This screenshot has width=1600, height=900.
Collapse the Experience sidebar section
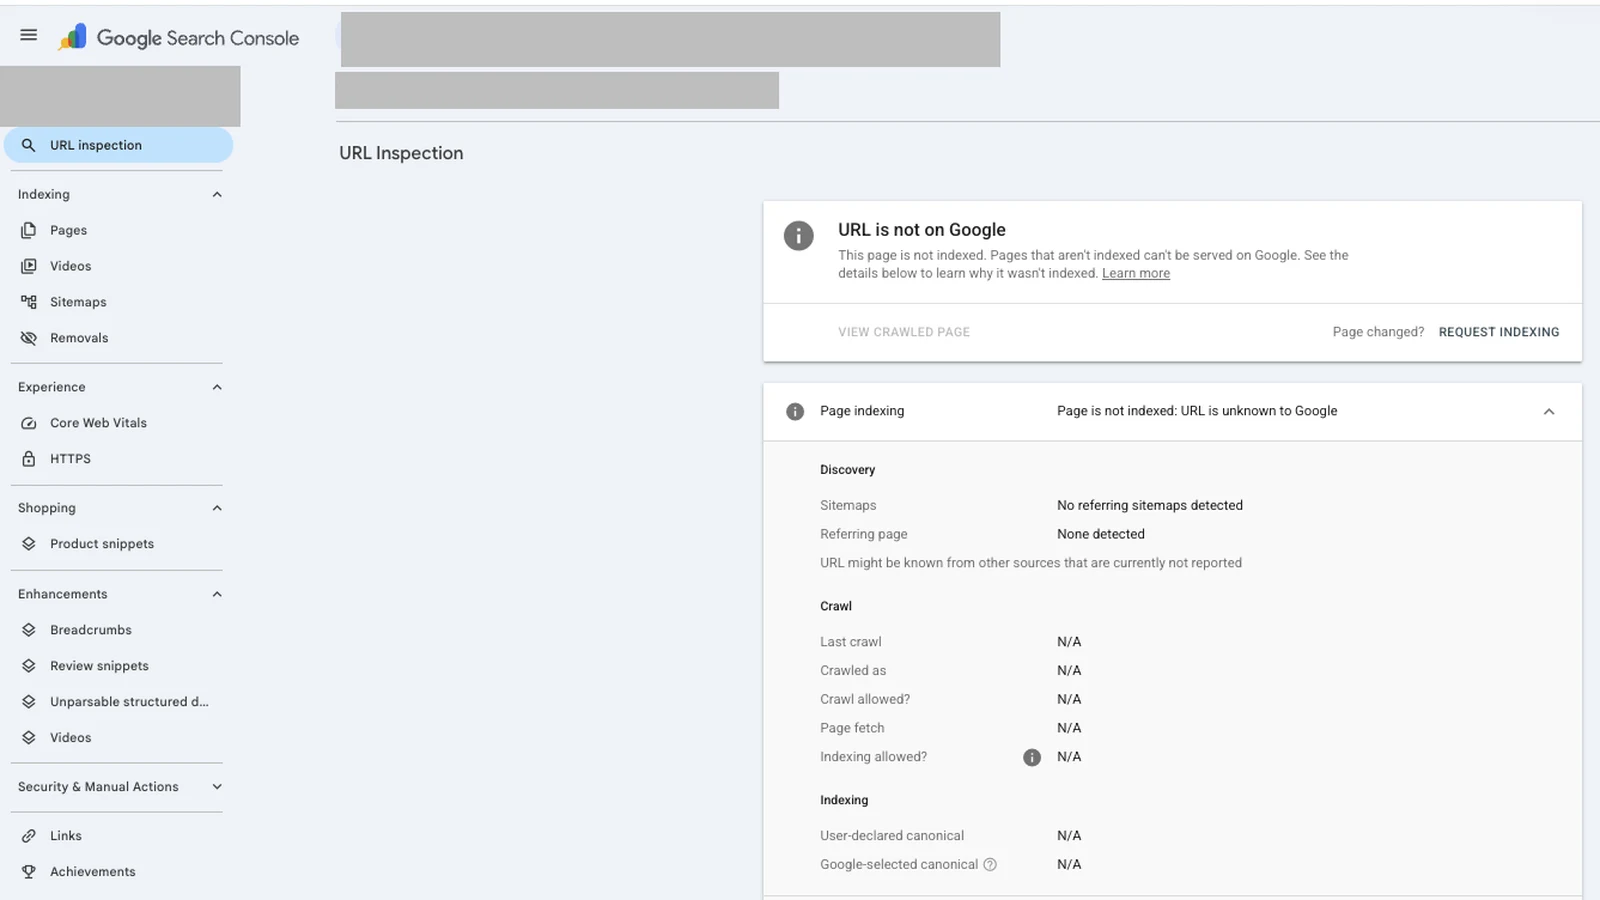(217, 388)
